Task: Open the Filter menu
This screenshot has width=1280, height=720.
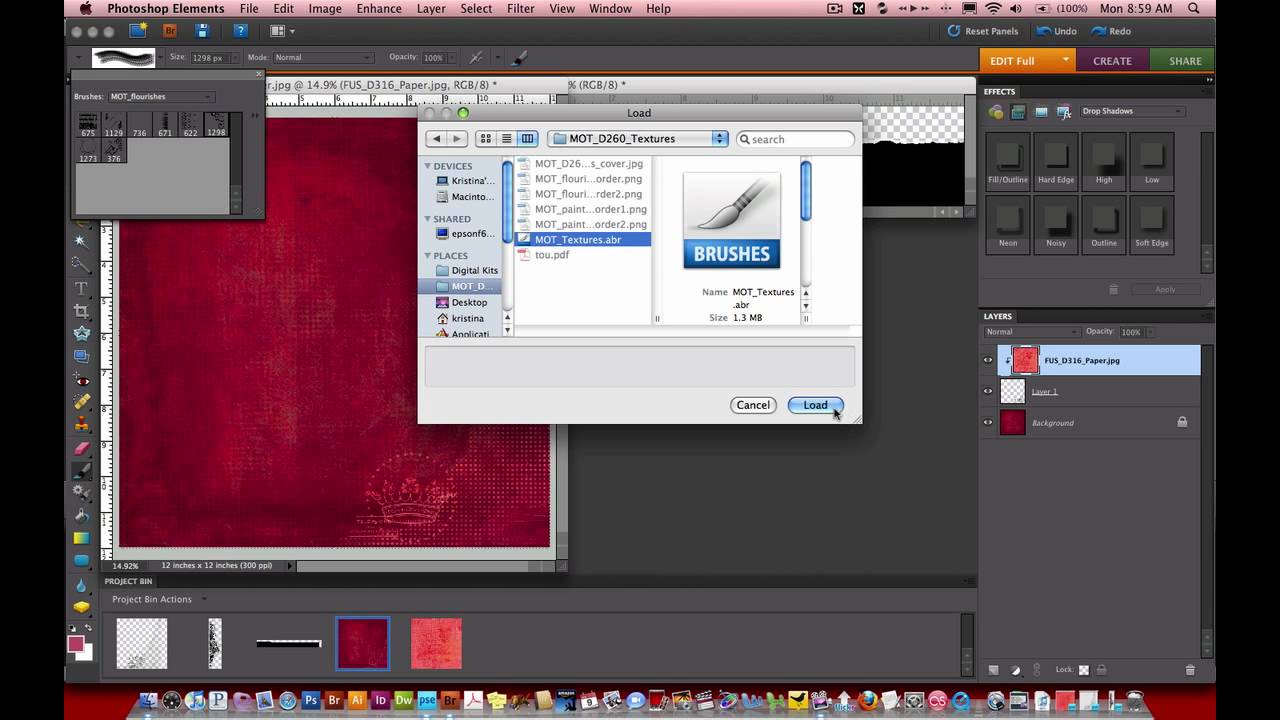Action: 520,9
